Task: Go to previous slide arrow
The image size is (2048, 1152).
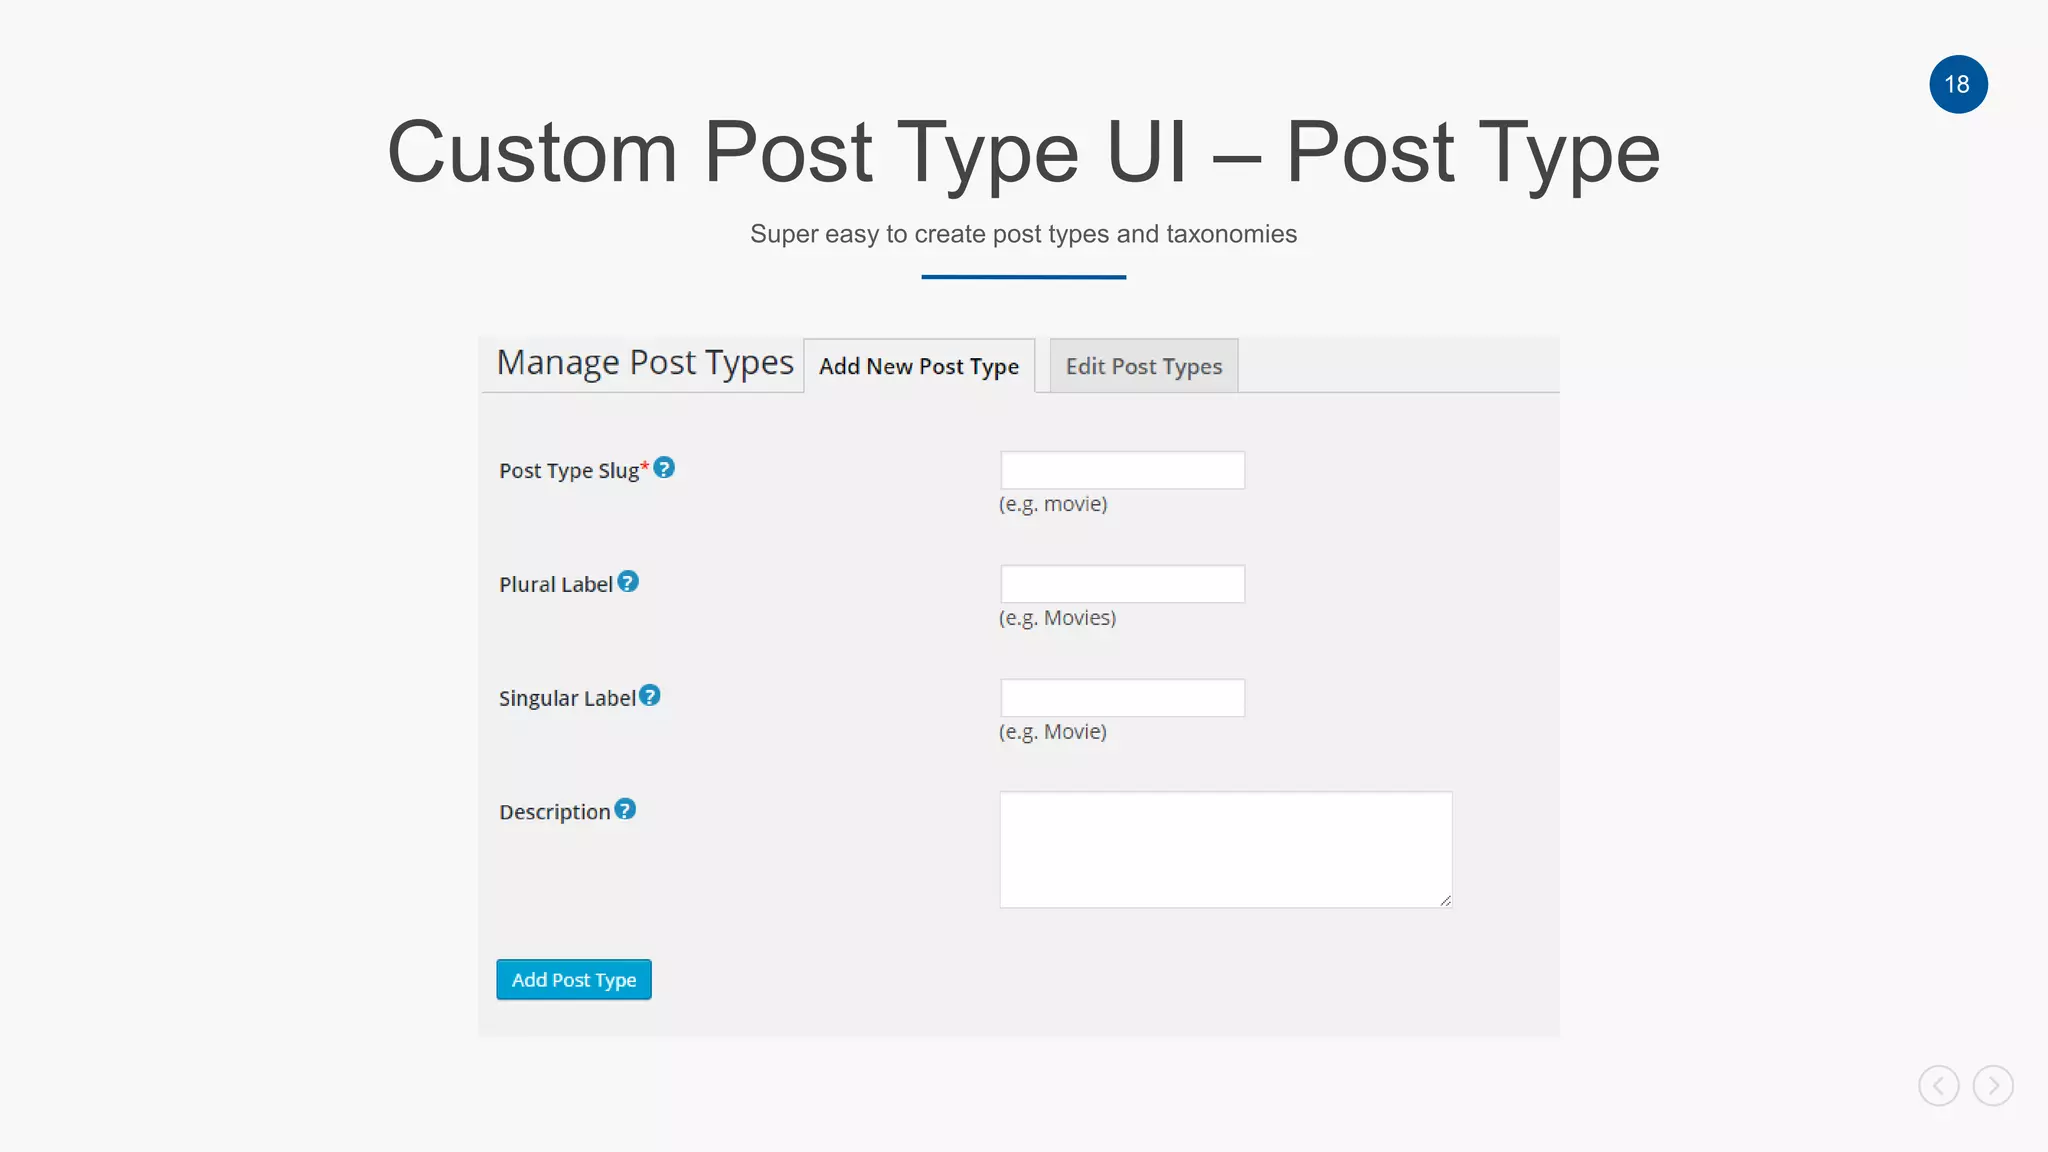Action: 1938,1085
